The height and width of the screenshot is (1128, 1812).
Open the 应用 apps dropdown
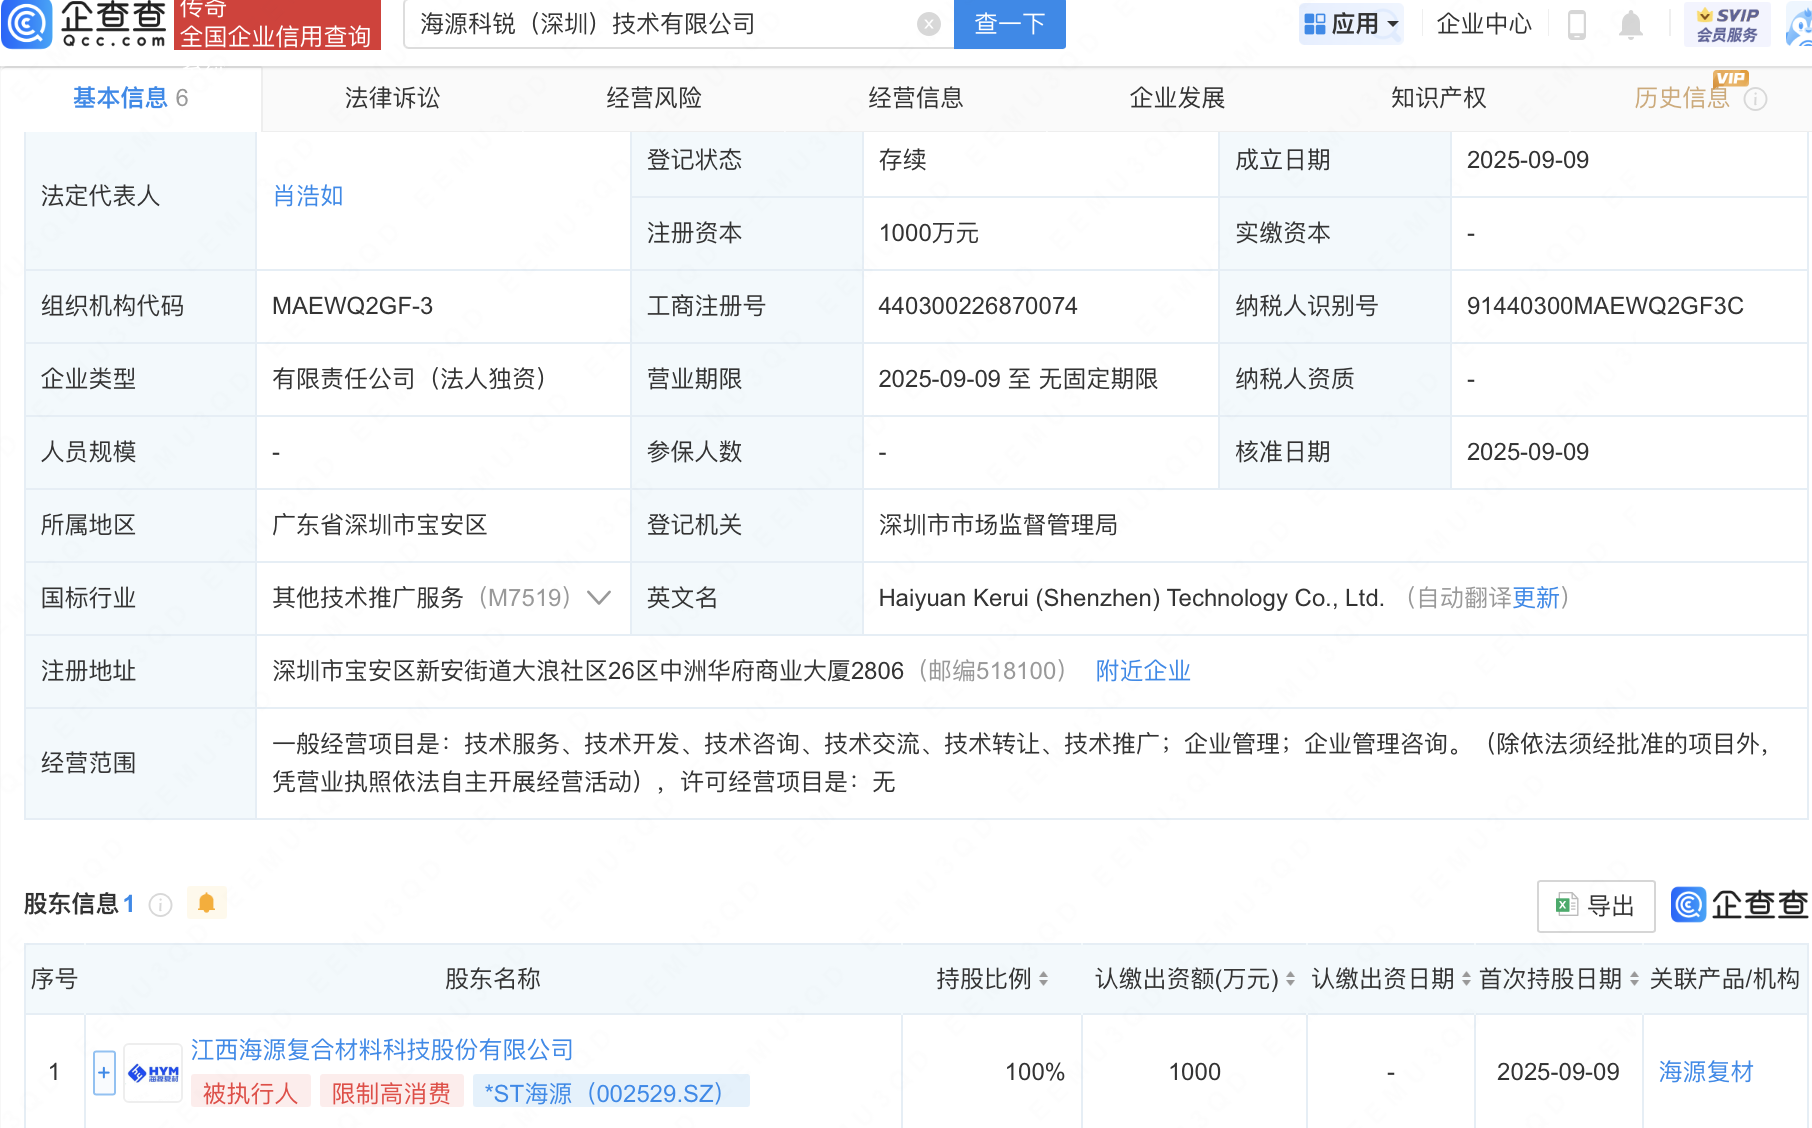pos(1351,24)
